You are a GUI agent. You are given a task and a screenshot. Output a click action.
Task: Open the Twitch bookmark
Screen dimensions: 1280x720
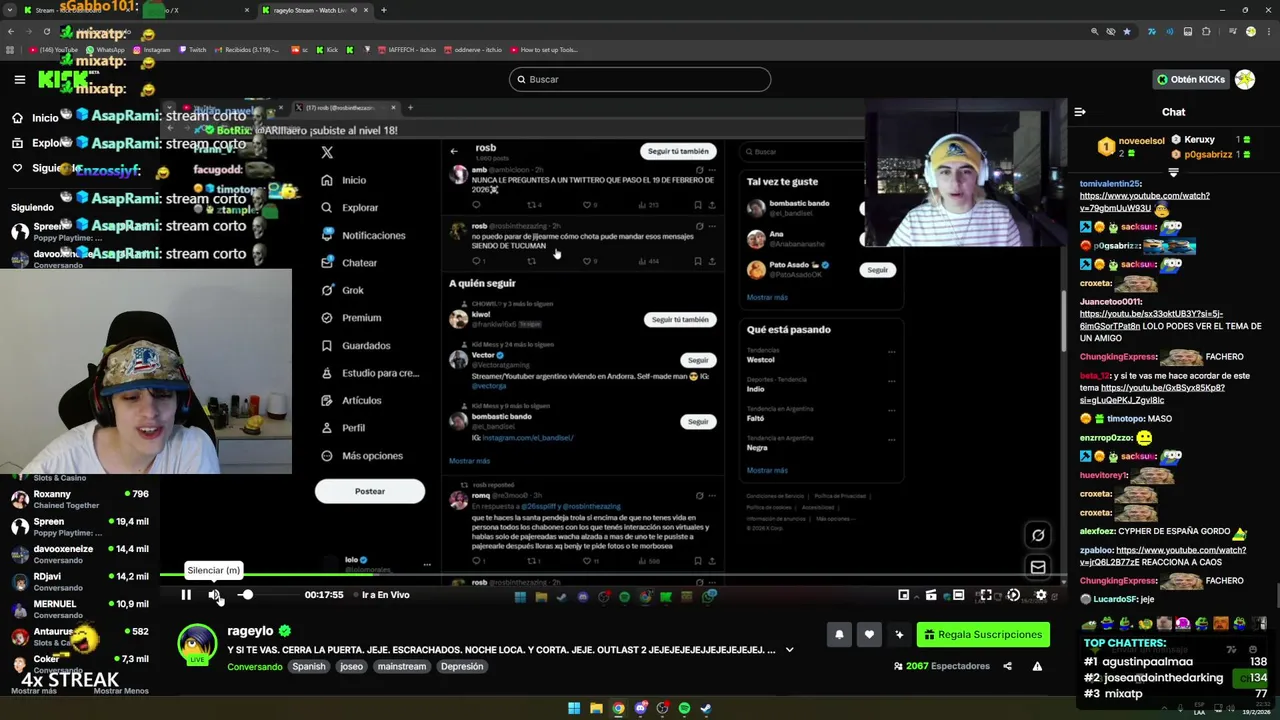pyautogui.click(x=192, y=50)
